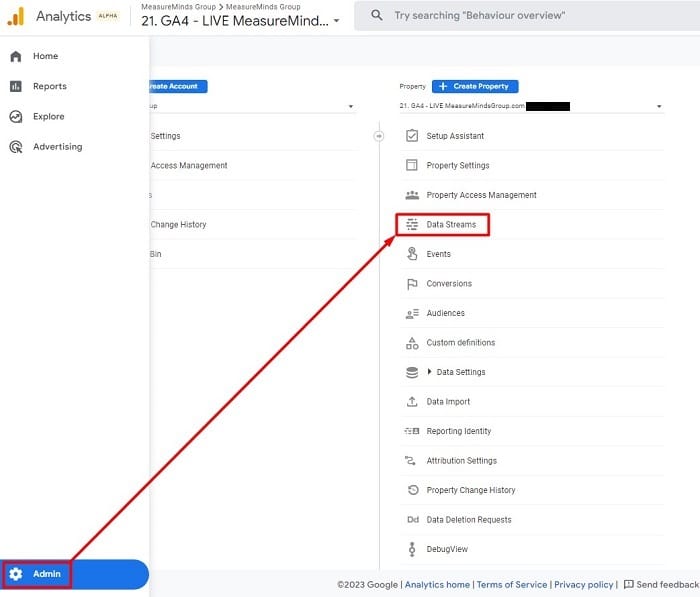Open Property Settings

pyautogui.click(x=458, y=165)
